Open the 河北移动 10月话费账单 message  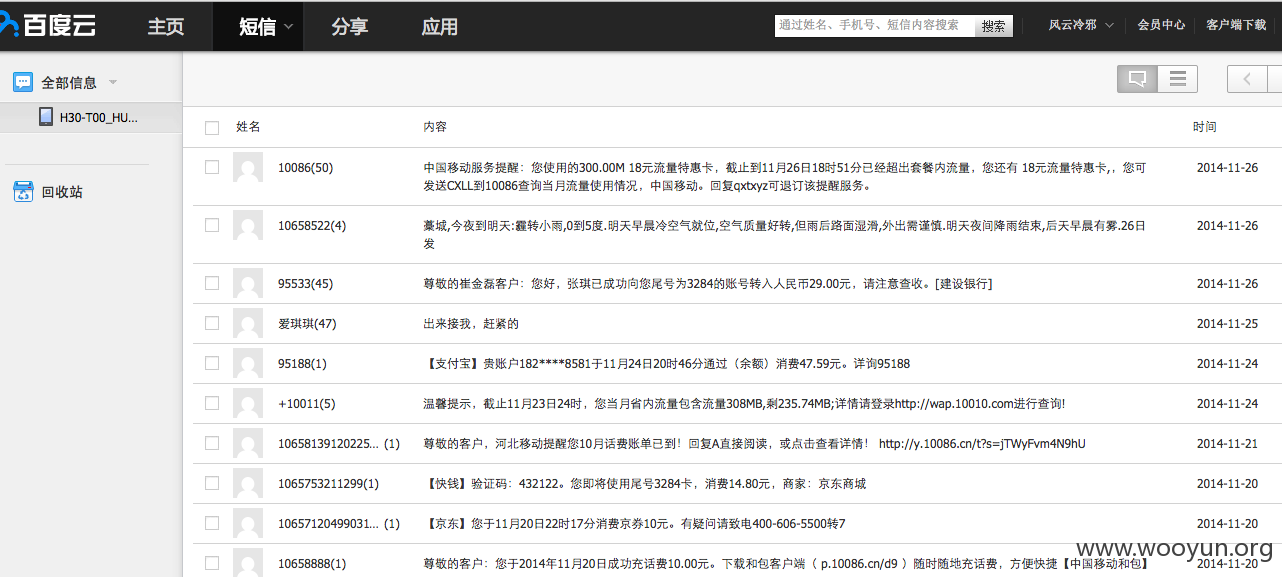(754, 444)
